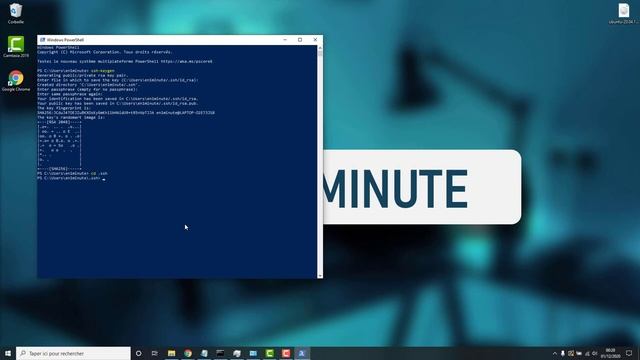
Task: Click the cd .ssh command line
Action: (x=73, y=173)
